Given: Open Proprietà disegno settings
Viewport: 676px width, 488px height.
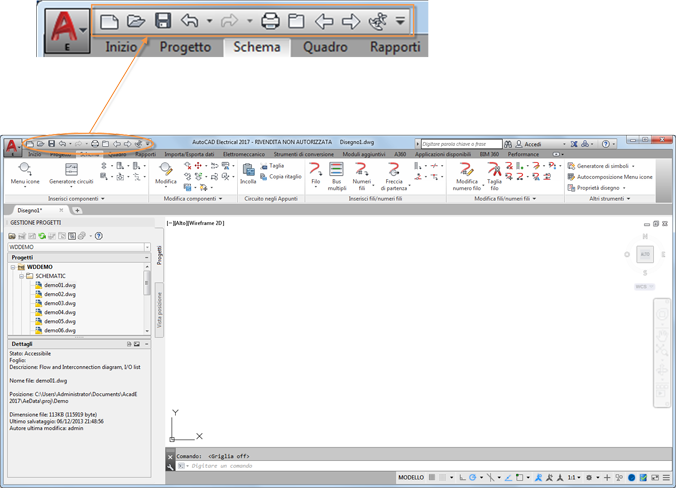Looking at the screenshot, I should tap(594, 188).
